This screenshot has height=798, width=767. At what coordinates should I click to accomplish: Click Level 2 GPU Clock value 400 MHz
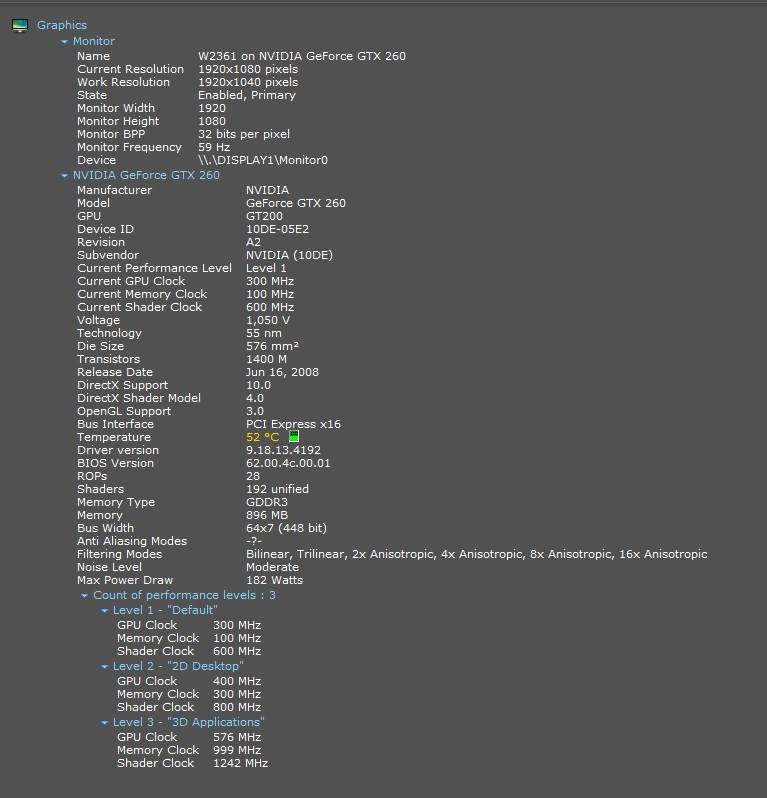point(237,681)
